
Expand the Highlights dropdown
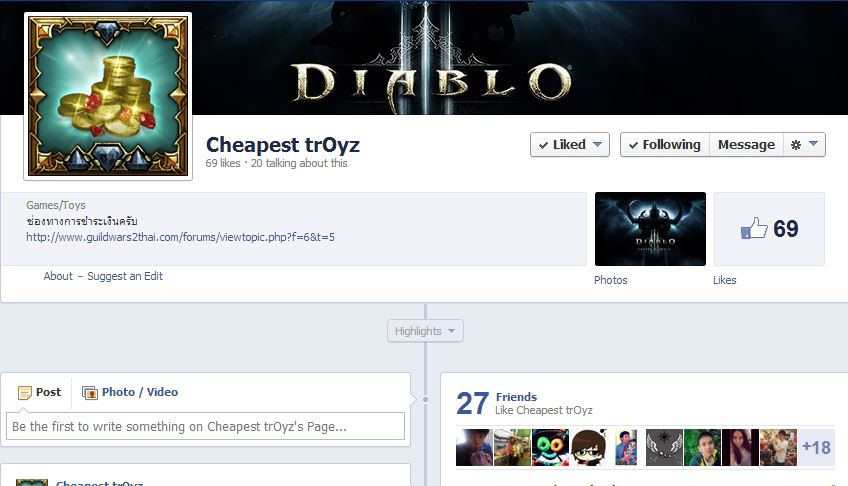click(425, 331)
